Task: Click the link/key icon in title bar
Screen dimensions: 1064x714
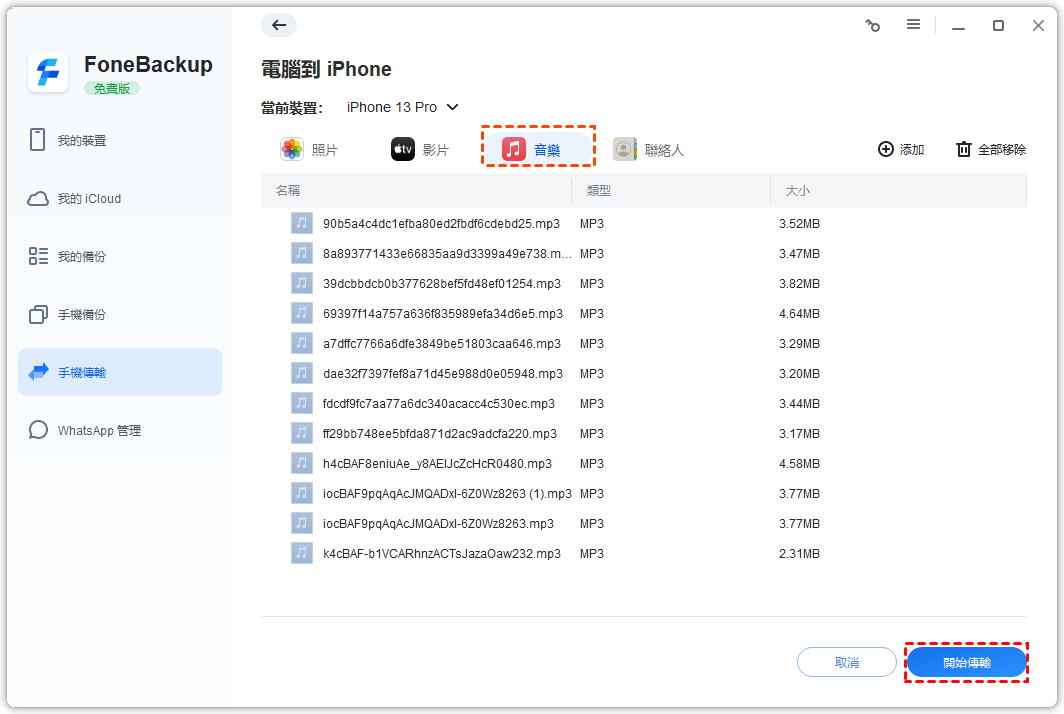Action: click(873, 26)
